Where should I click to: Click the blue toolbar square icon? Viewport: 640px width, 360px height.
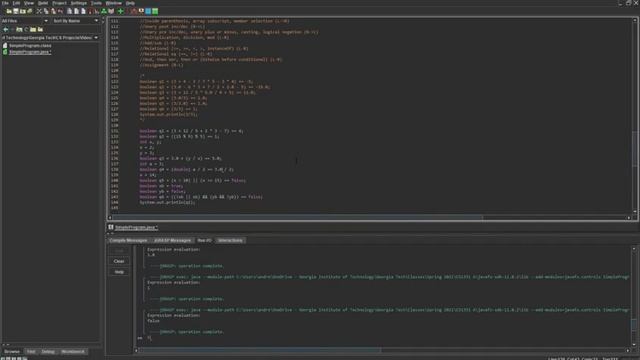tap(148, 11)
